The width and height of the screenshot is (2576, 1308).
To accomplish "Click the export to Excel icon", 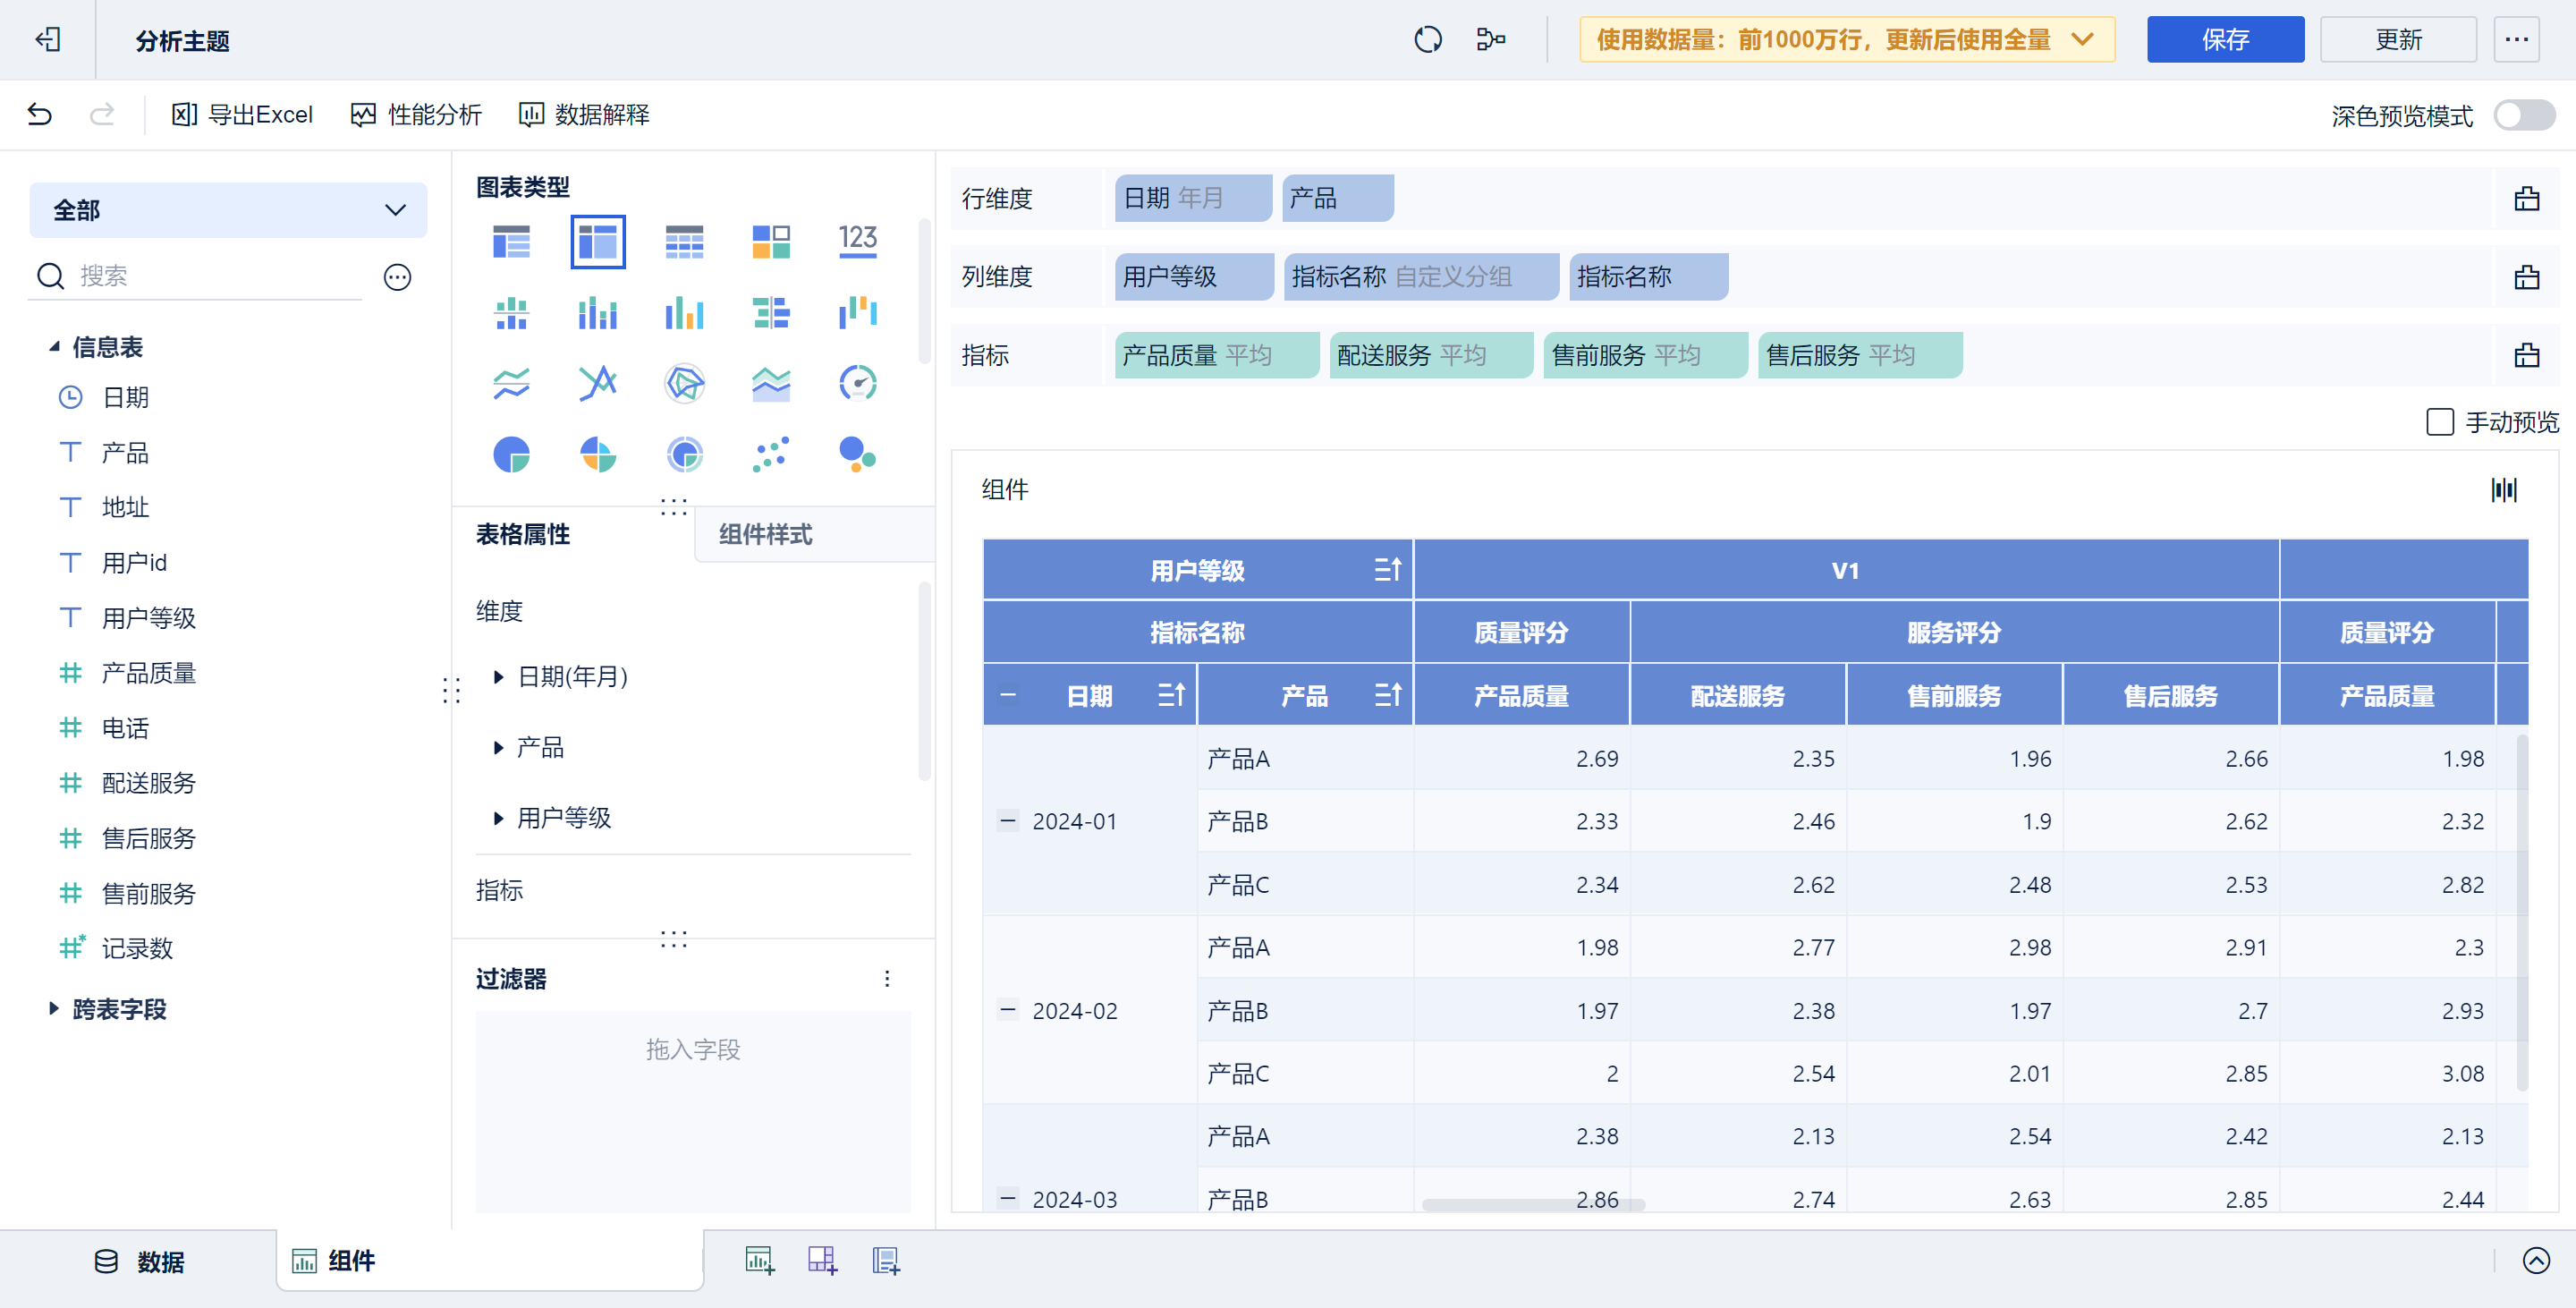I will [x=184, y=115].
